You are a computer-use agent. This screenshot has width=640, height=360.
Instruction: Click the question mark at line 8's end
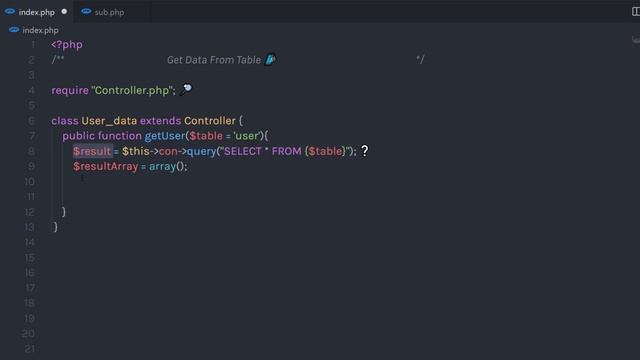point(365,151)
